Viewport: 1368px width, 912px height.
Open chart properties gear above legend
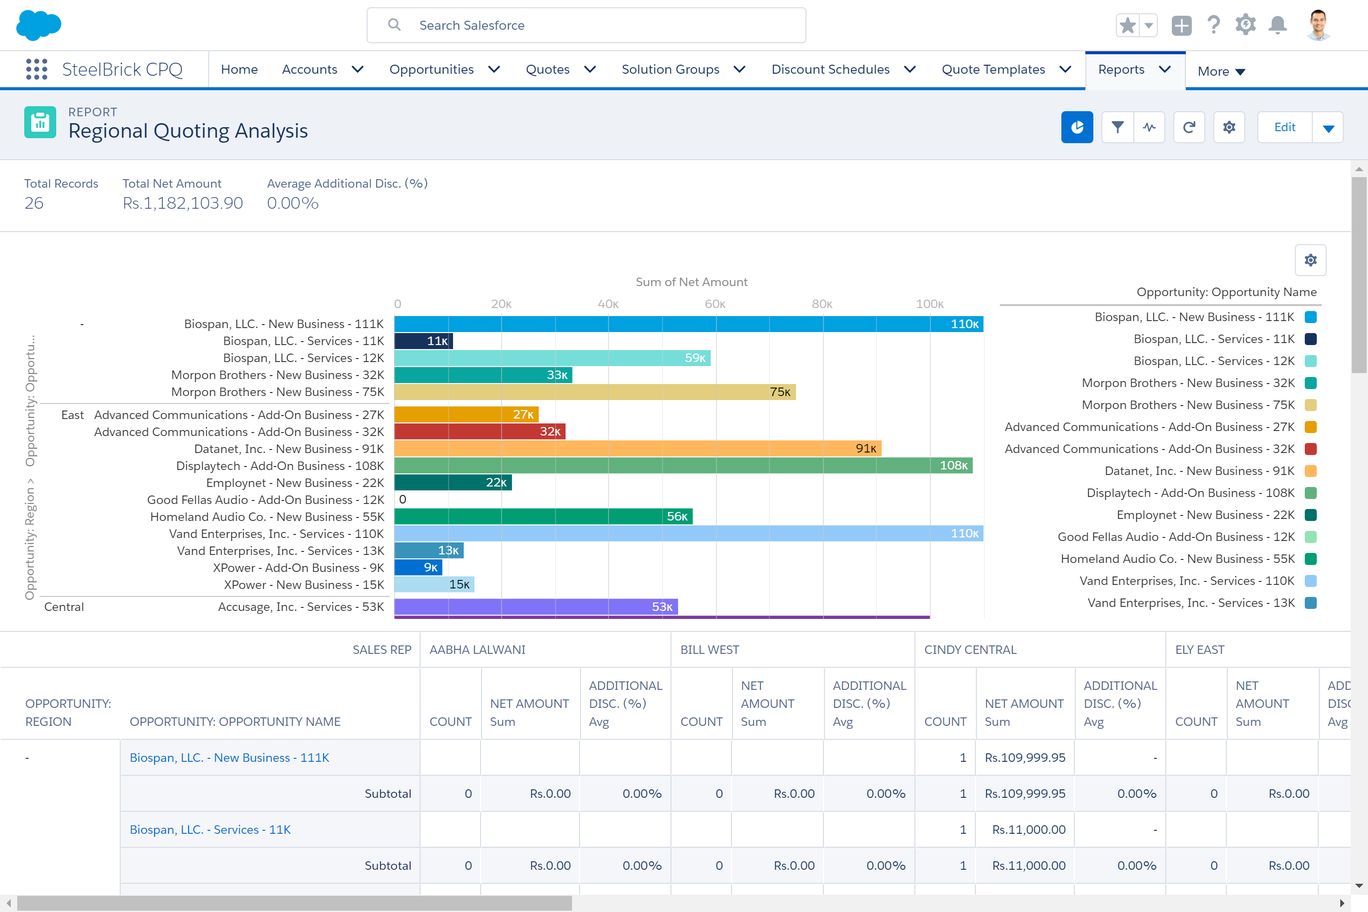tap(1310, 260)
